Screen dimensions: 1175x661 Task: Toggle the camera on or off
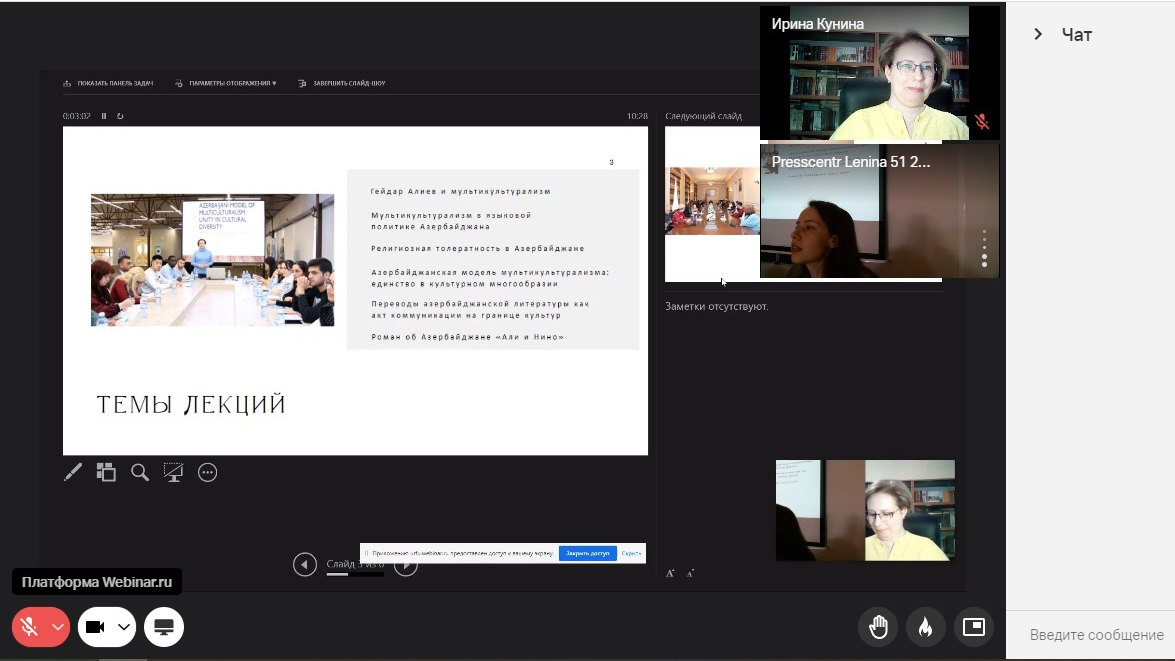point(96,627)
